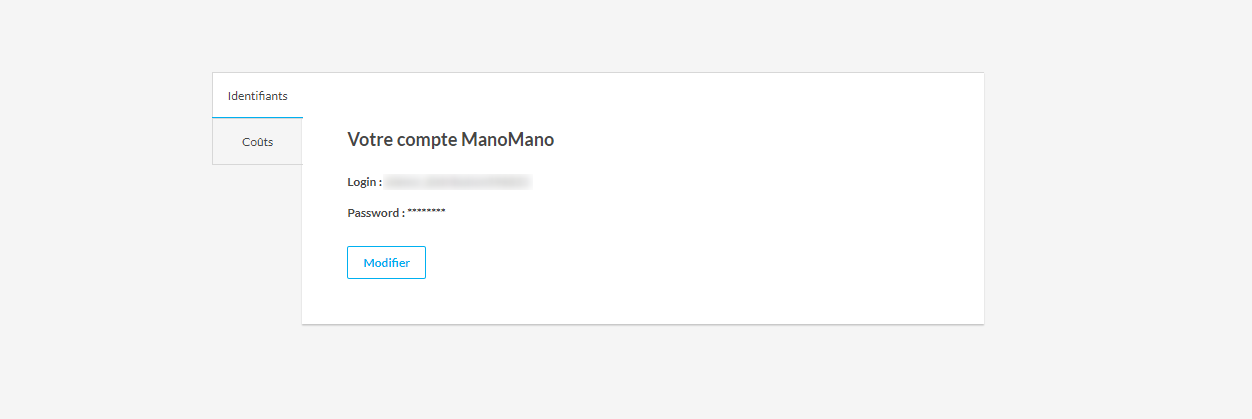The height and width of the screenshot is (419, 1252).
Task: Click the word "Login"
Action: 361,182
